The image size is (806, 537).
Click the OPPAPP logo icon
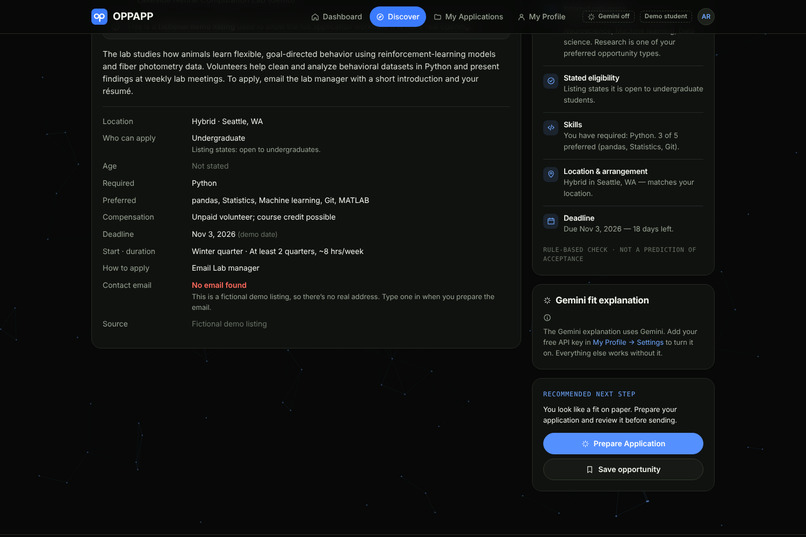click(99, 16)
